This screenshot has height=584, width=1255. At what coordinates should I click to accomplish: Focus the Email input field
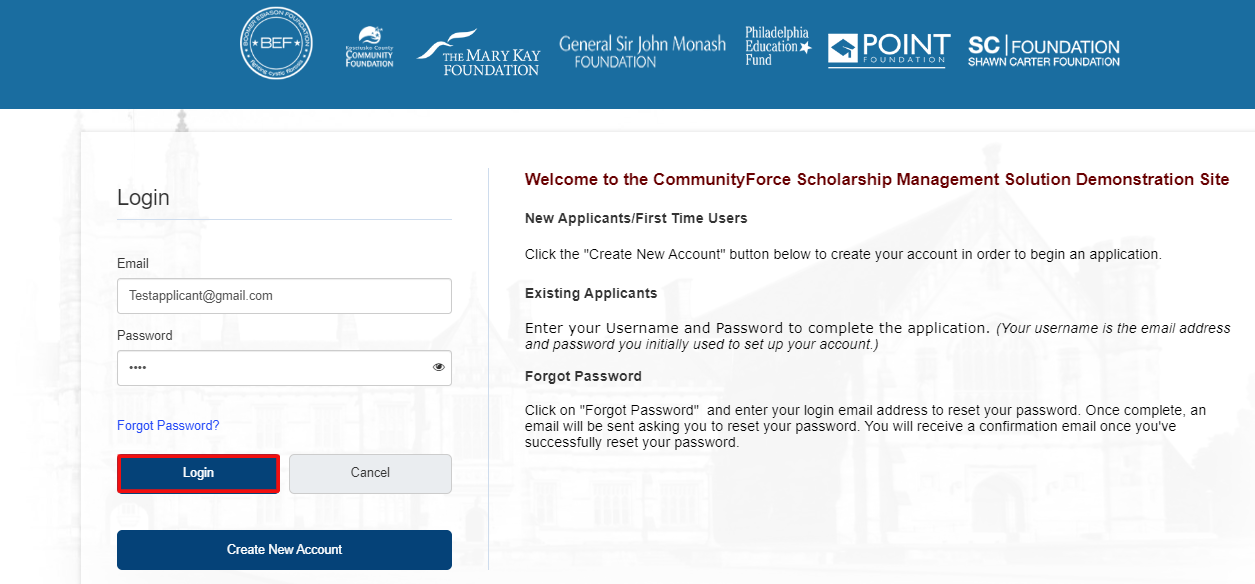tap(284, 296)
